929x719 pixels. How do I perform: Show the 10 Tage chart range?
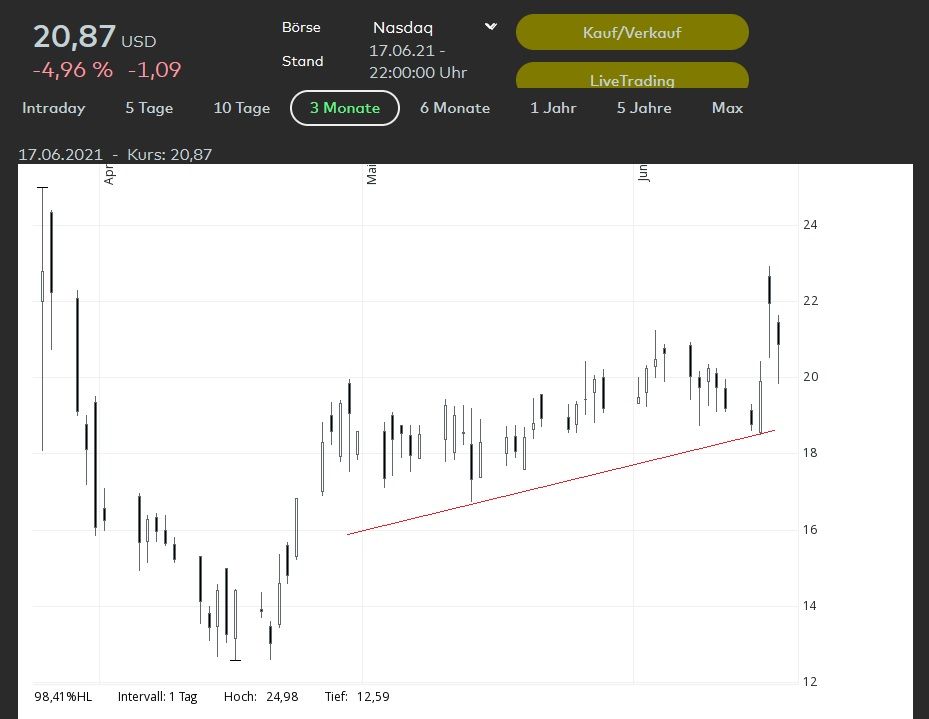click(x=242, y=108)
